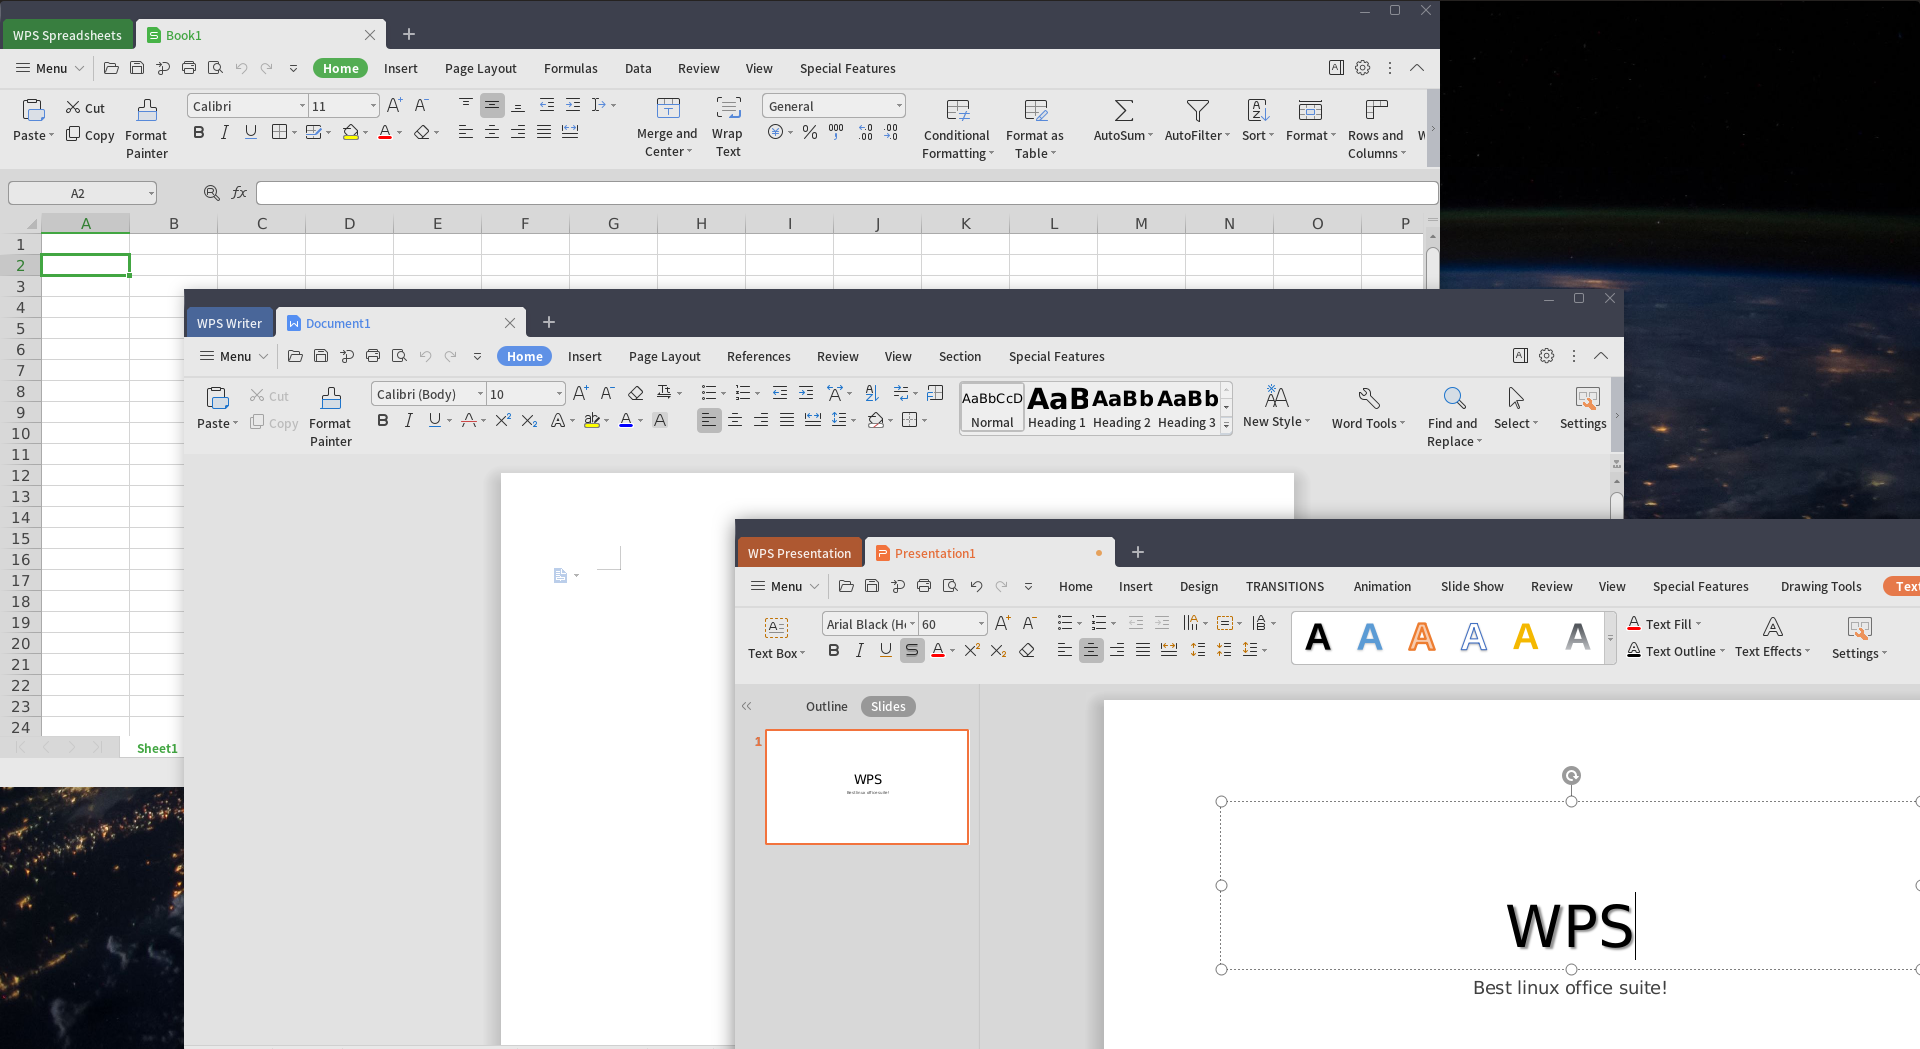Toggle Italic in Writer ribbon
This screenshot has height=1049, width=1920.
409,420
